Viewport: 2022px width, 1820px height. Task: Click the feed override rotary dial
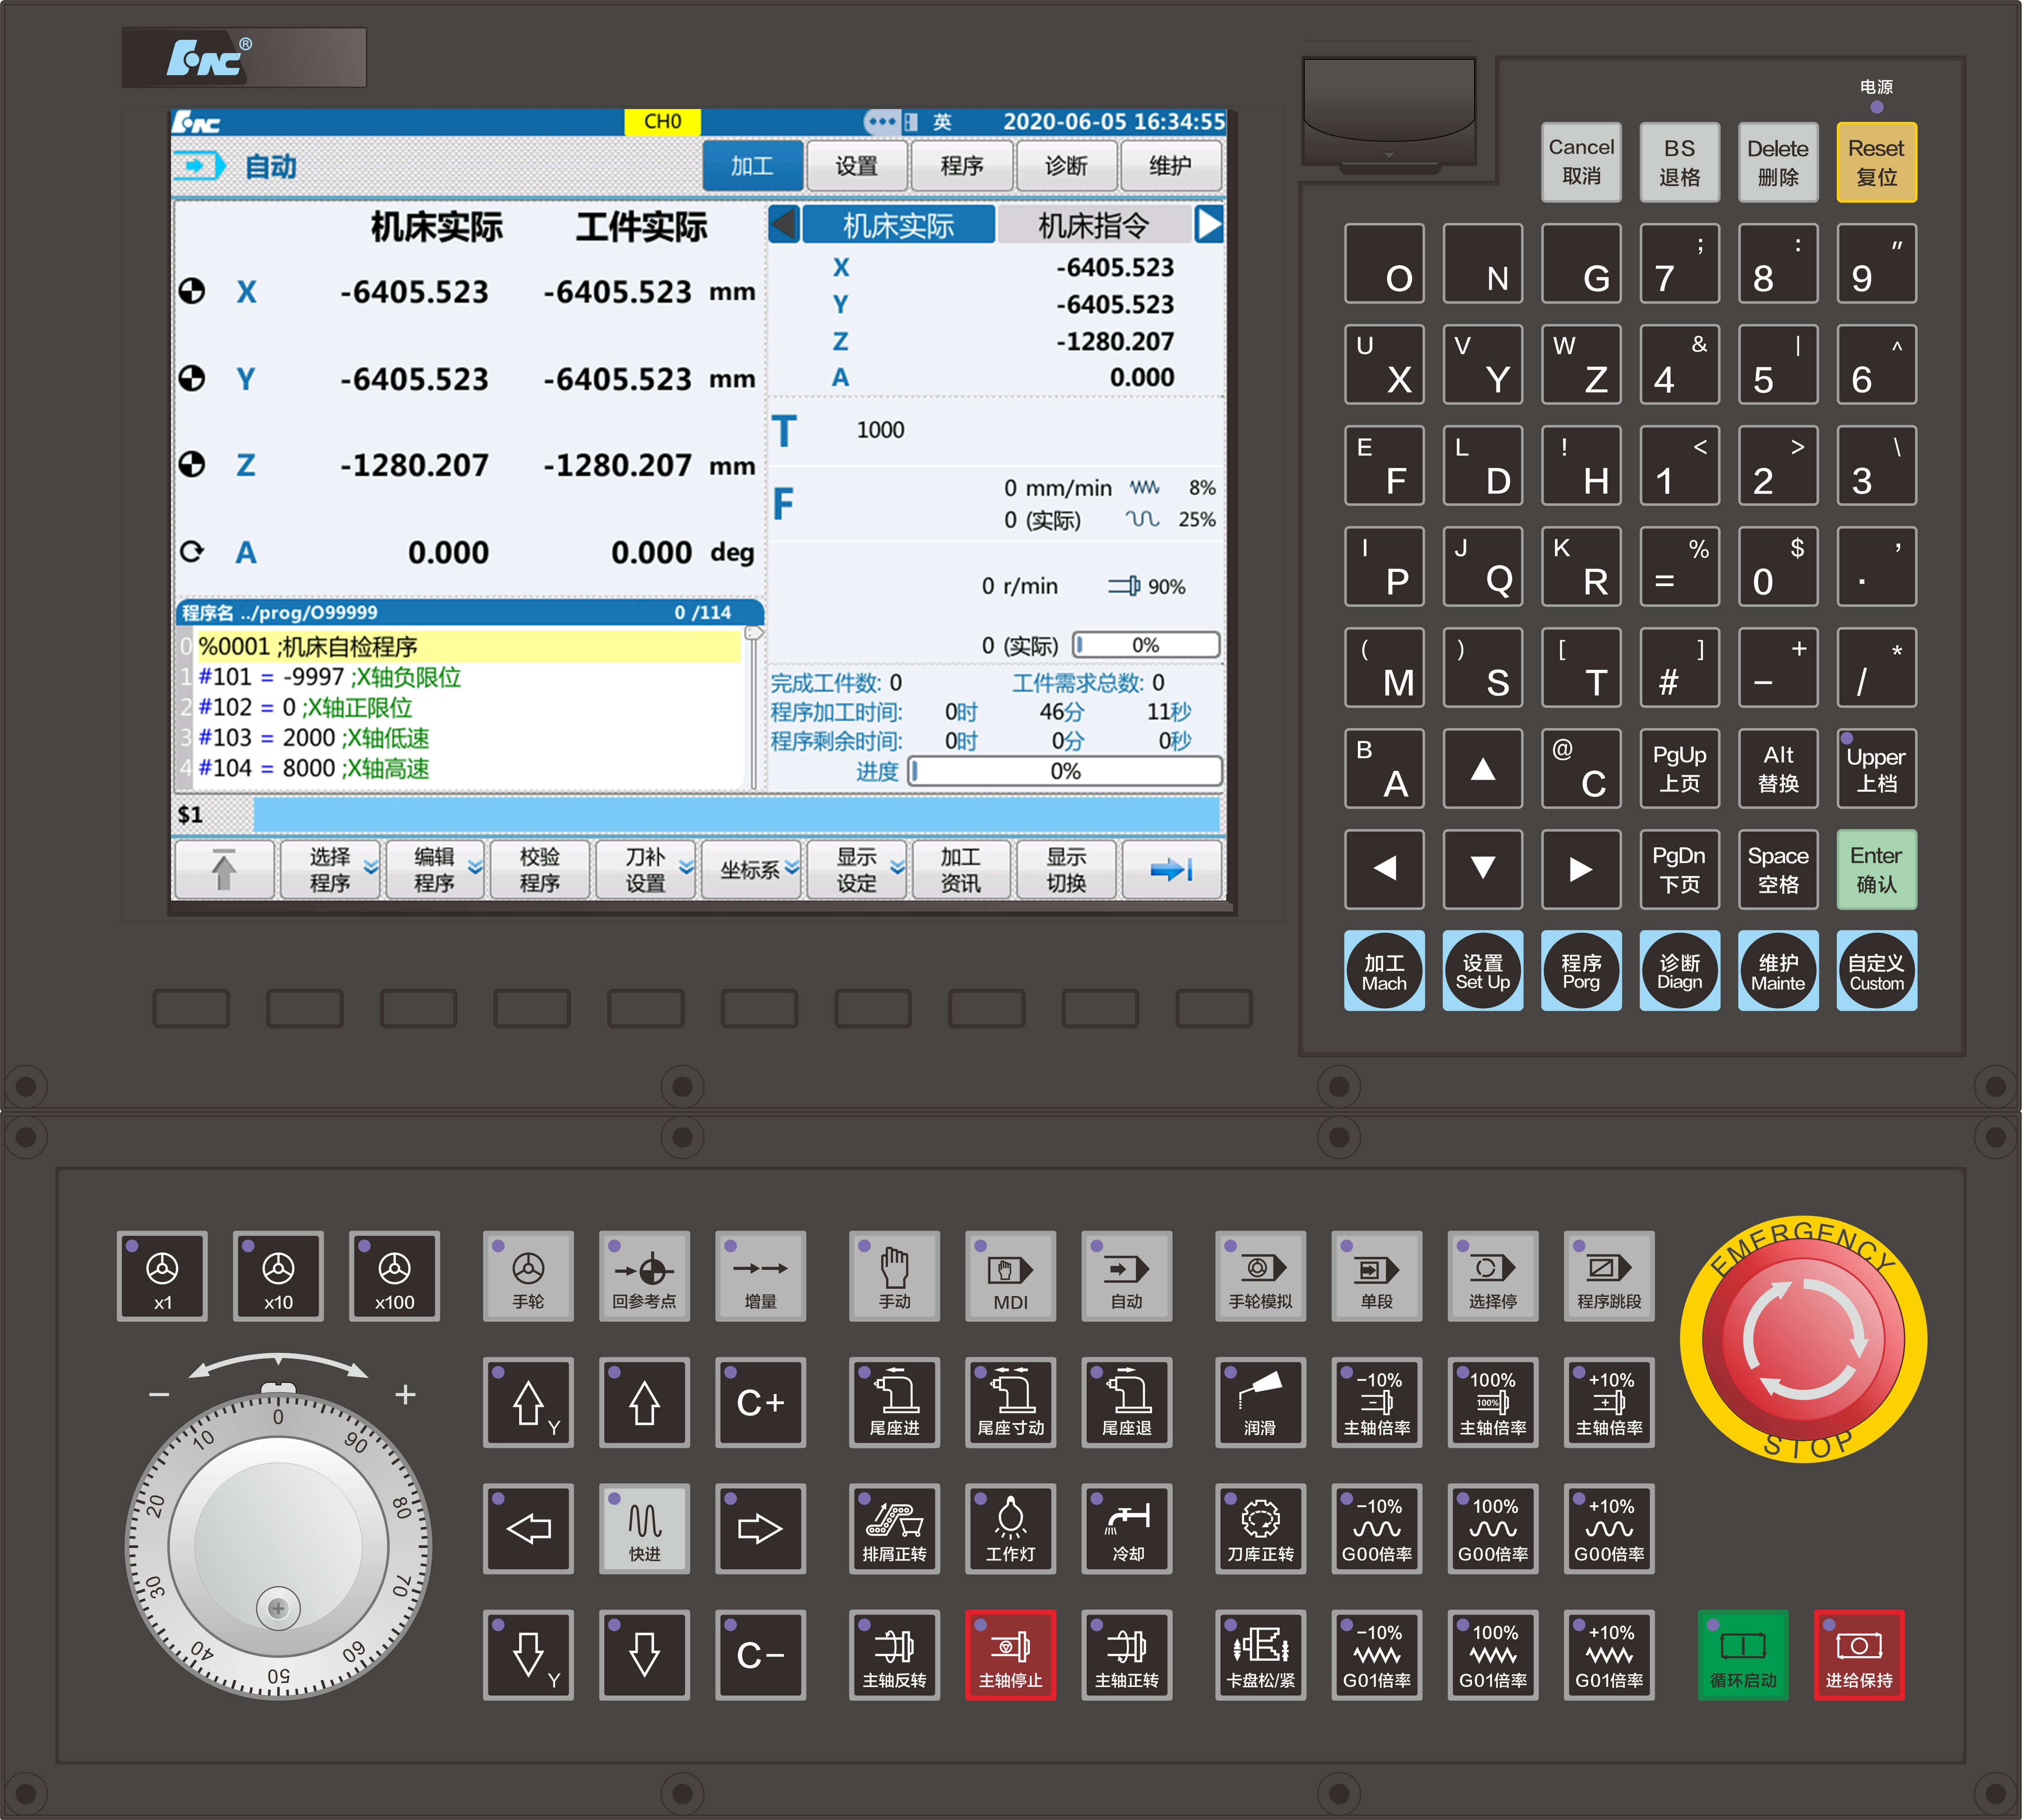click(278, 1546)
